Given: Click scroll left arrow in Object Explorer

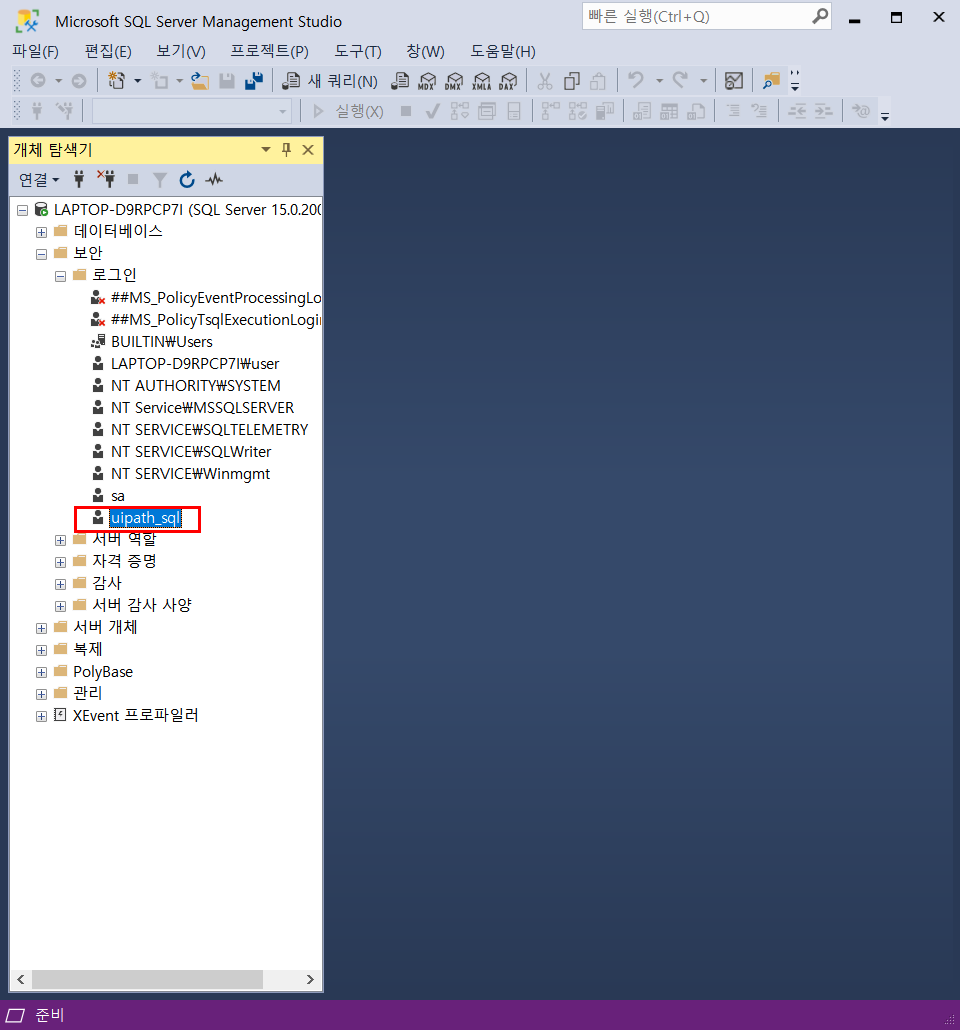Looking at the screenshot, I should (x=21, y=979).
